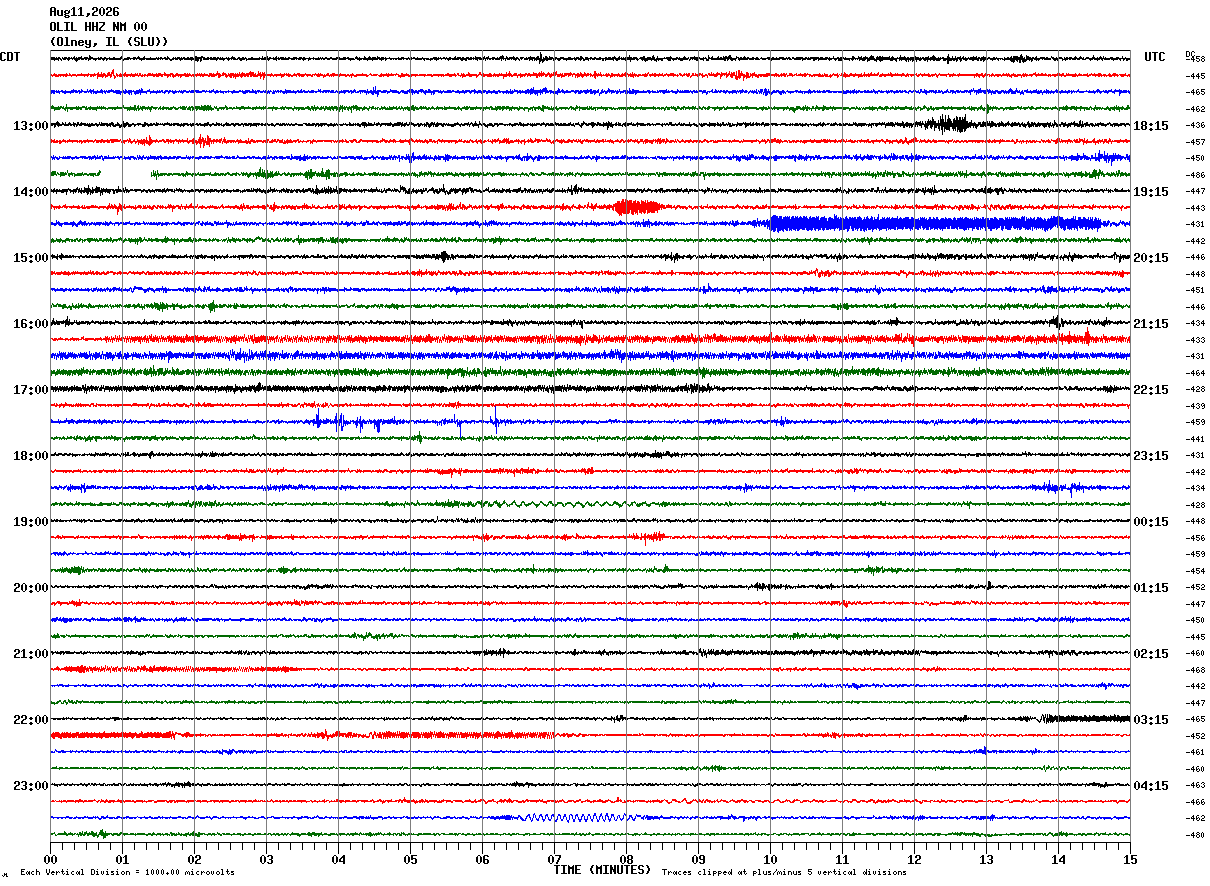Click the red seismic event near minute 8
This screenshot has width=1210, height=886.
[x=637, y=207]
